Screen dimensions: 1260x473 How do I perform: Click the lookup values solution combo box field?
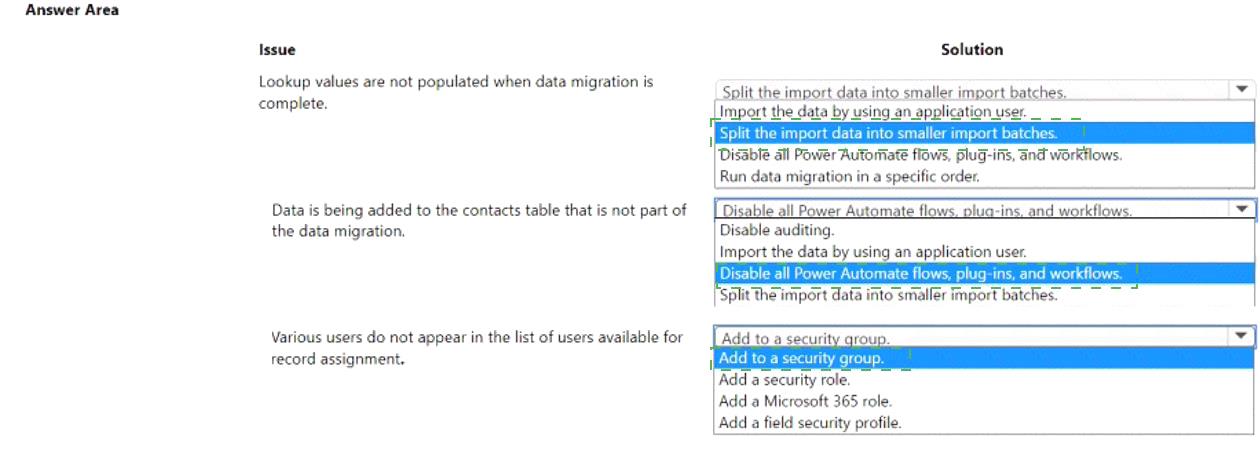click(x=970, y=91)
